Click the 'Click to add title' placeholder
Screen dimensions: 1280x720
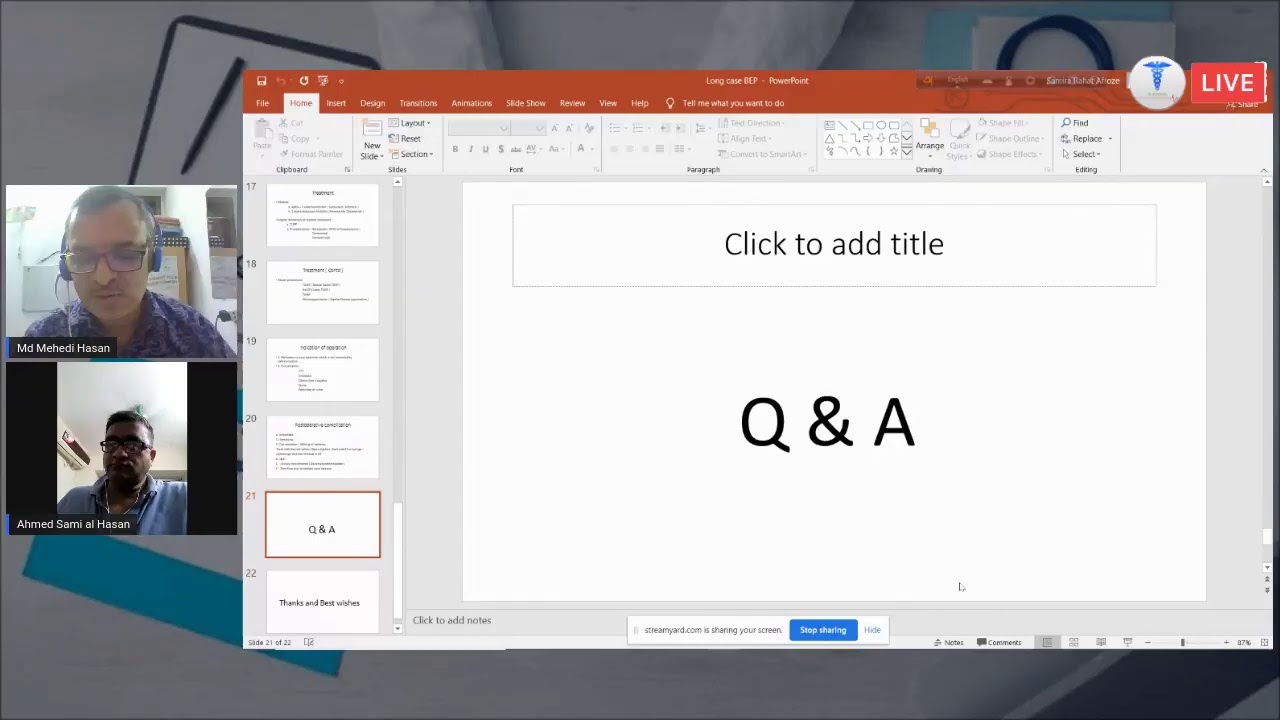(x=834, y=245)
